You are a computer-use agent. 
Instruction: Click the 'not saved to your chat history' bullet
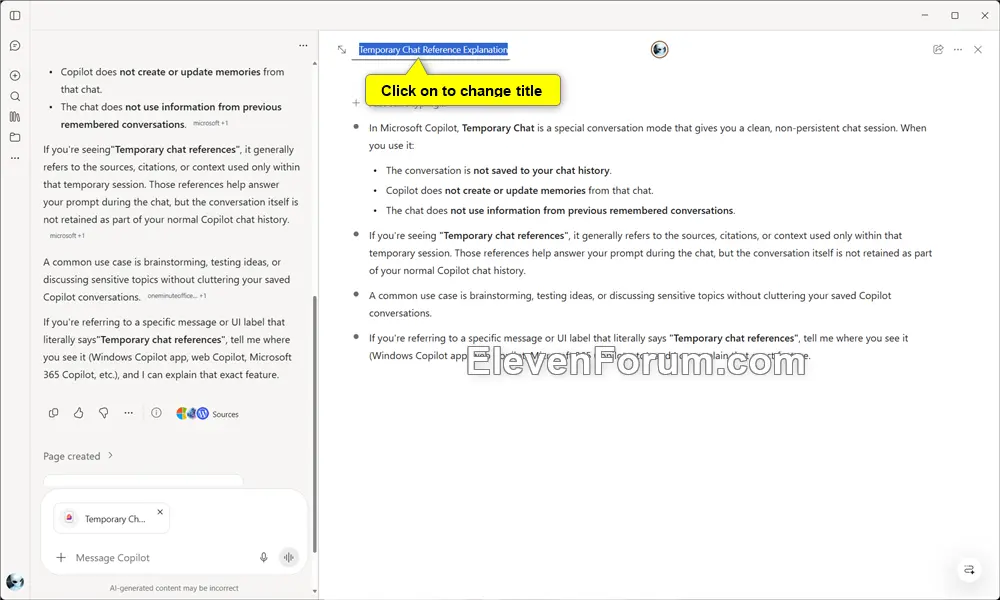coord(499,170)
